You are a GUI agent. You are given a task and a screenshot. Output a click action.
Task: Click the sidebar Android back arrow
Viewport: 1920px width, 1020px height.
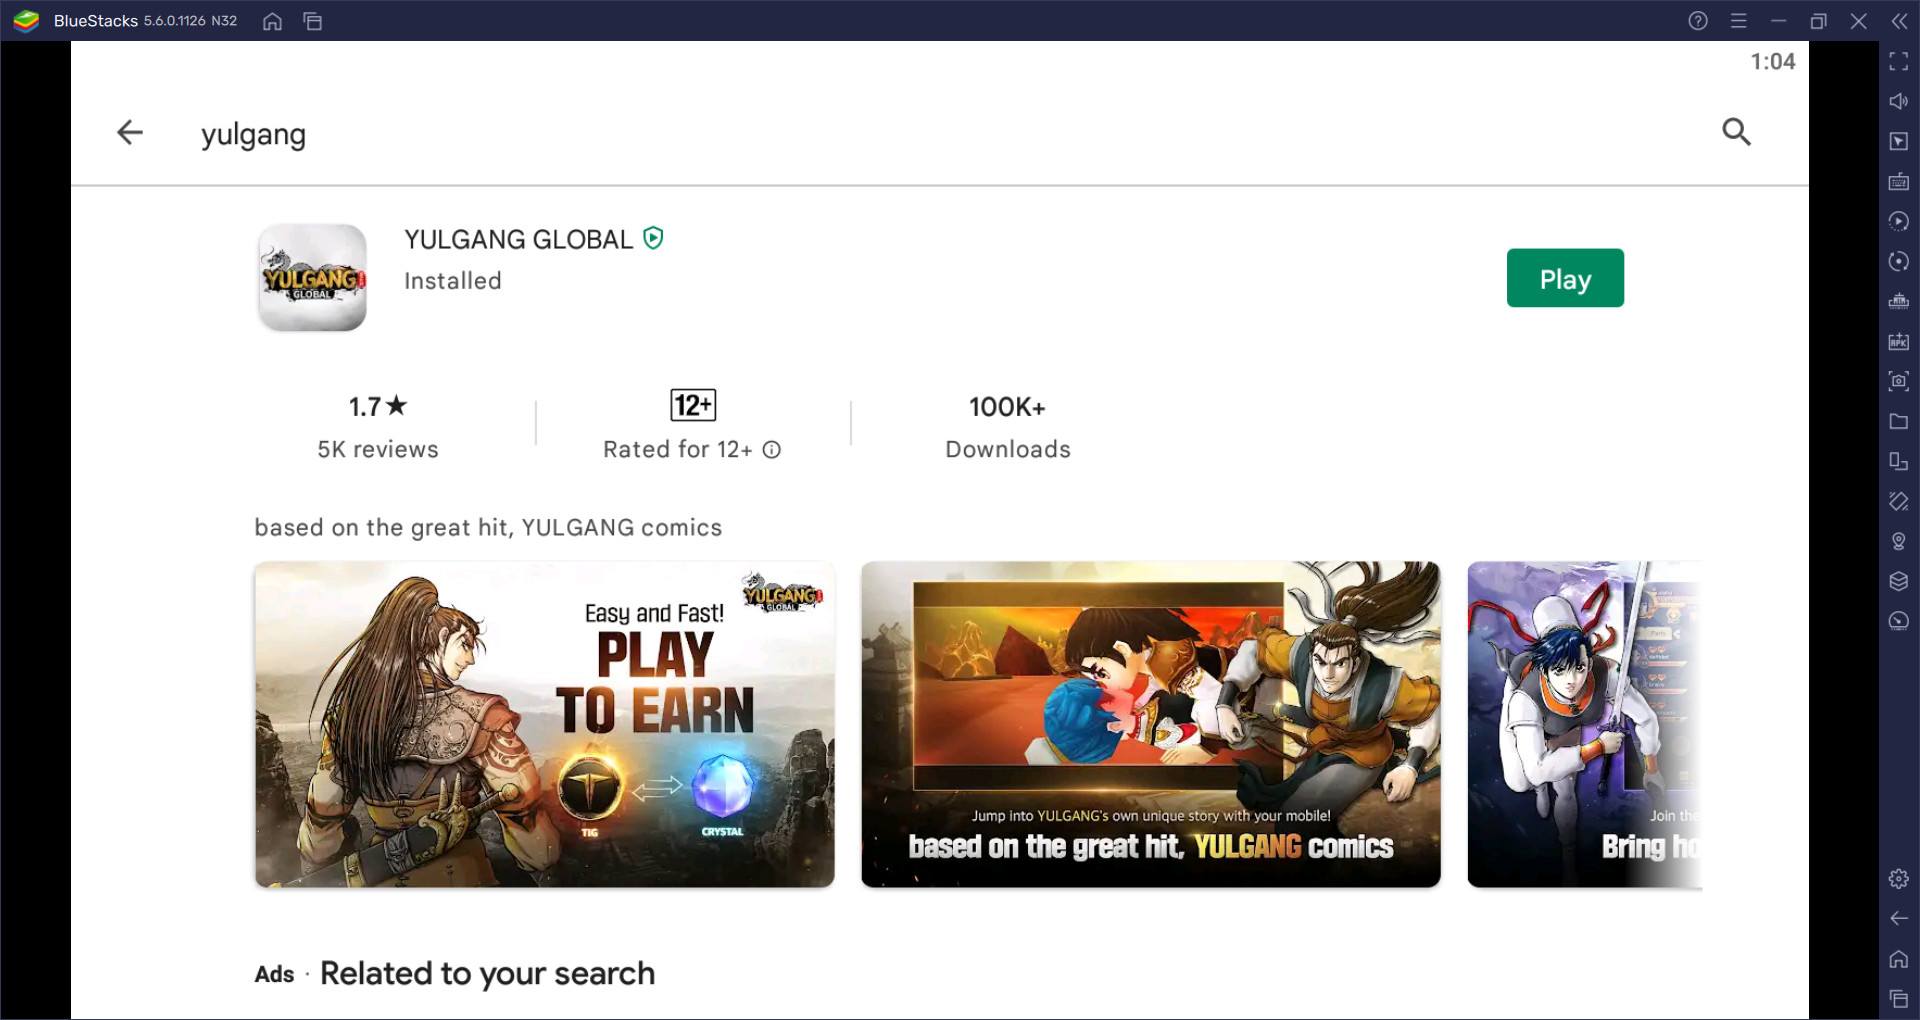[1898, 919]
